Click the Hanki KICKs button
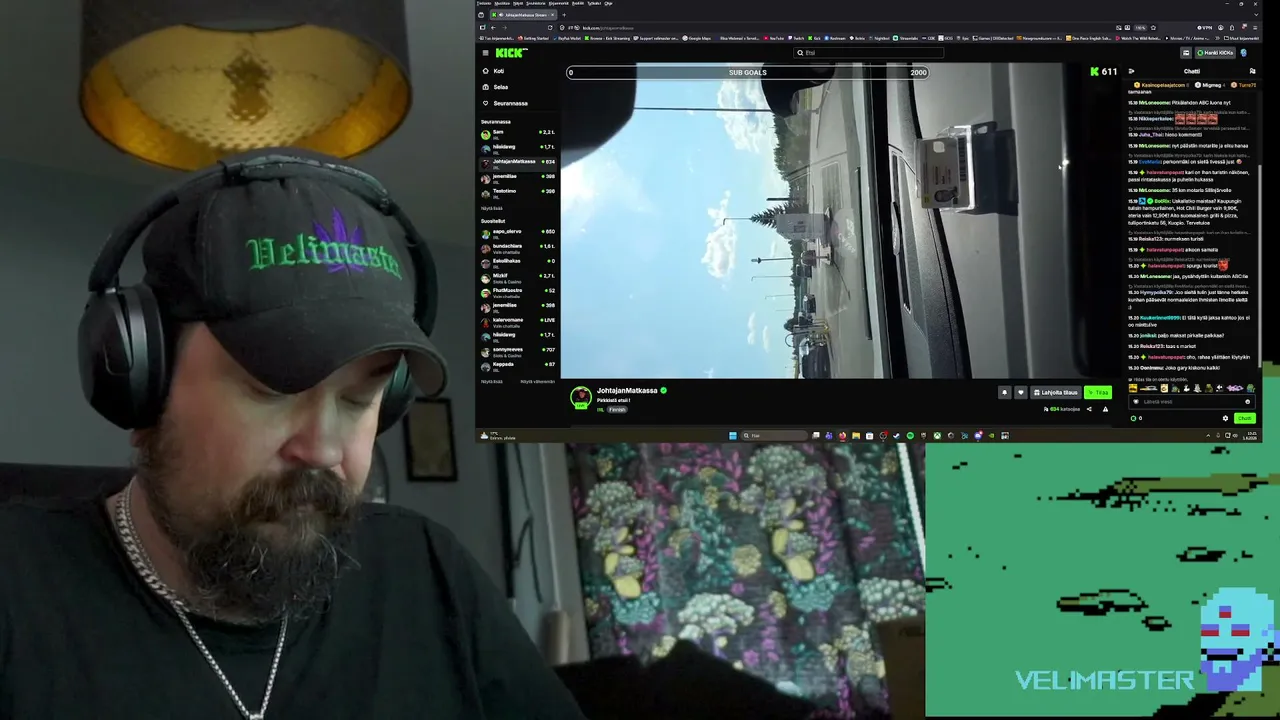This screenshot has height=720, width=1280. coord(1216,53)
